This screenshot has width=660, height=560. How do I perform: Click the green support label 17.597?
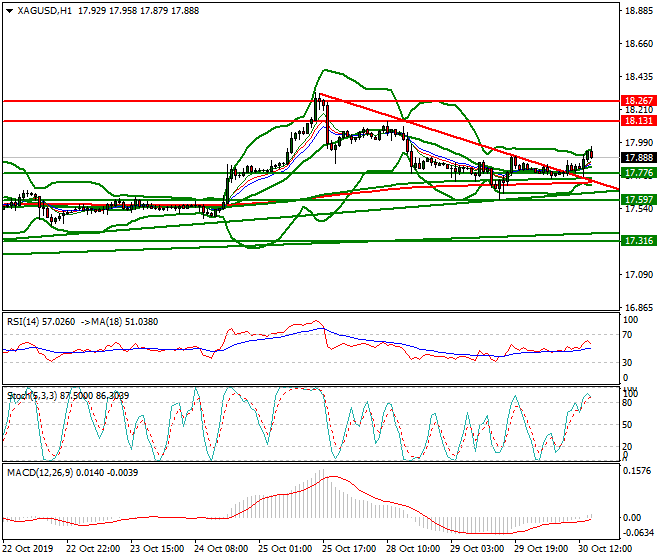(x=639, y=200)
